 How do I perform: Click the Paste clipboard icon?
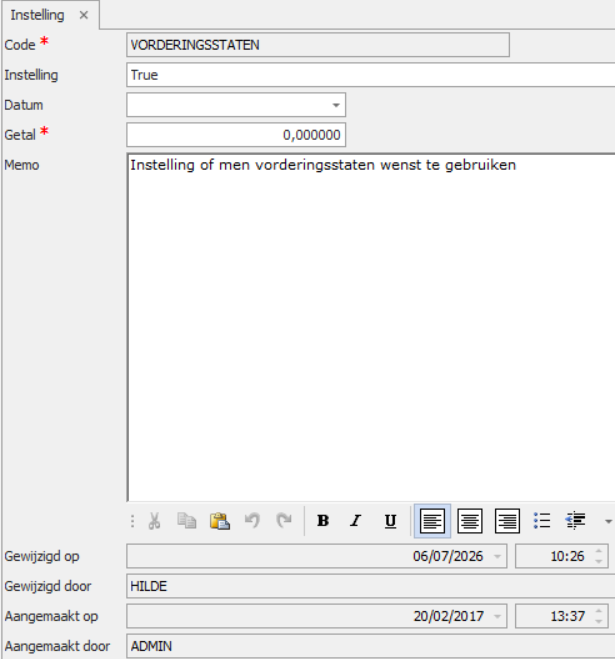coord(219,521)
